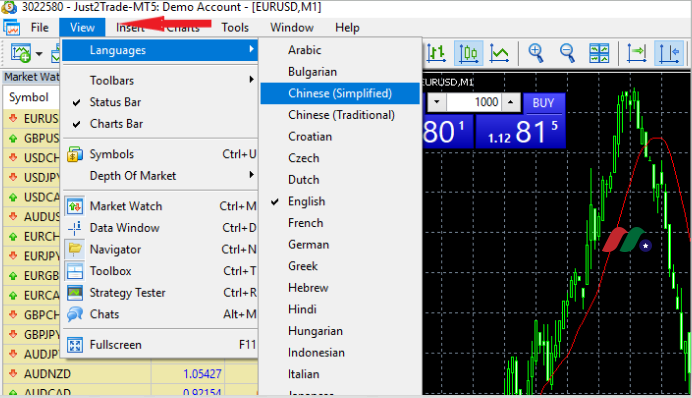Screen dimensions: 692x398
Task: Select the bar chart type icon
Action: (x=436, y=53)
